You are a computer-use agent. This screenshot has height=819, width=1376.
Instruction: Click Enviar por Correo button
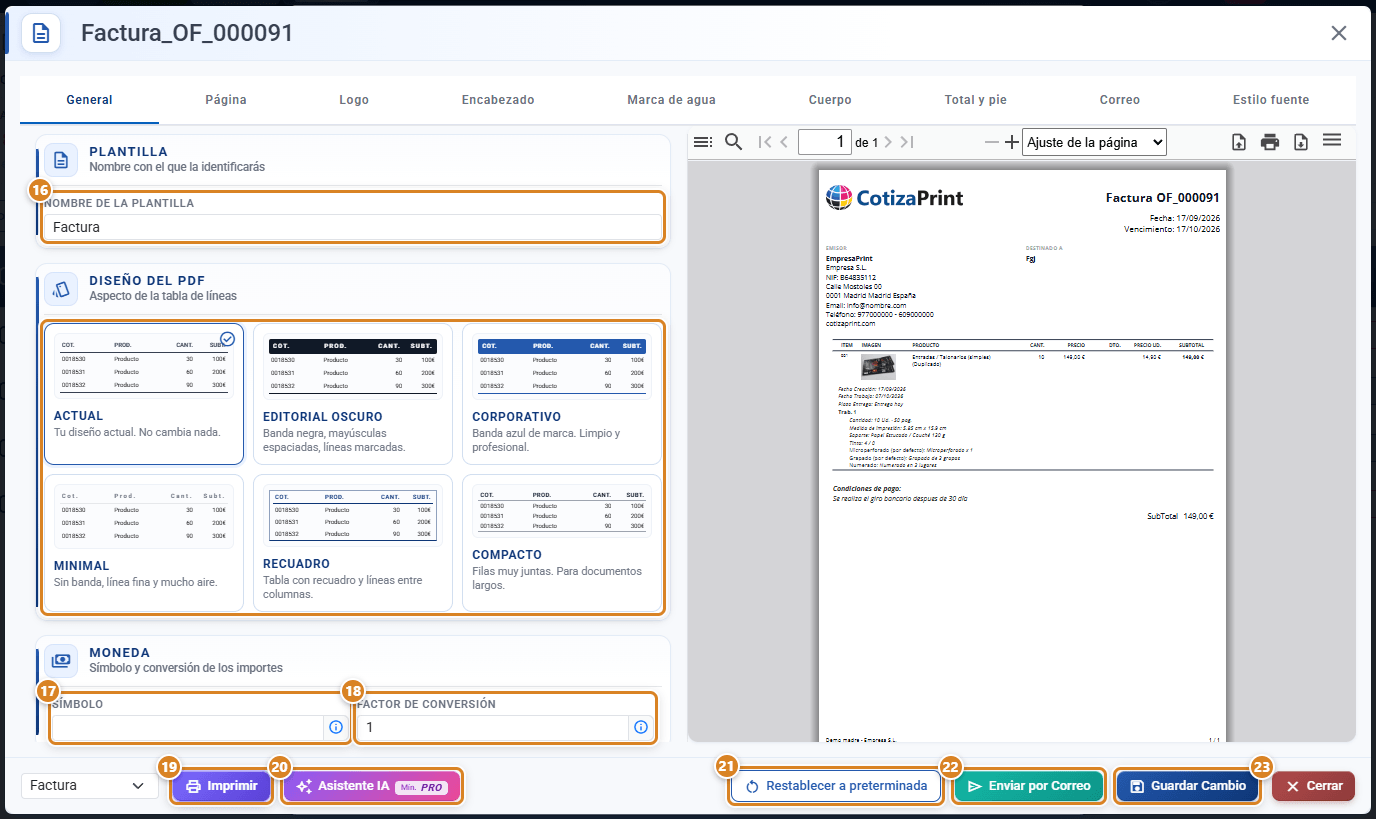[x=1029, y=786]
